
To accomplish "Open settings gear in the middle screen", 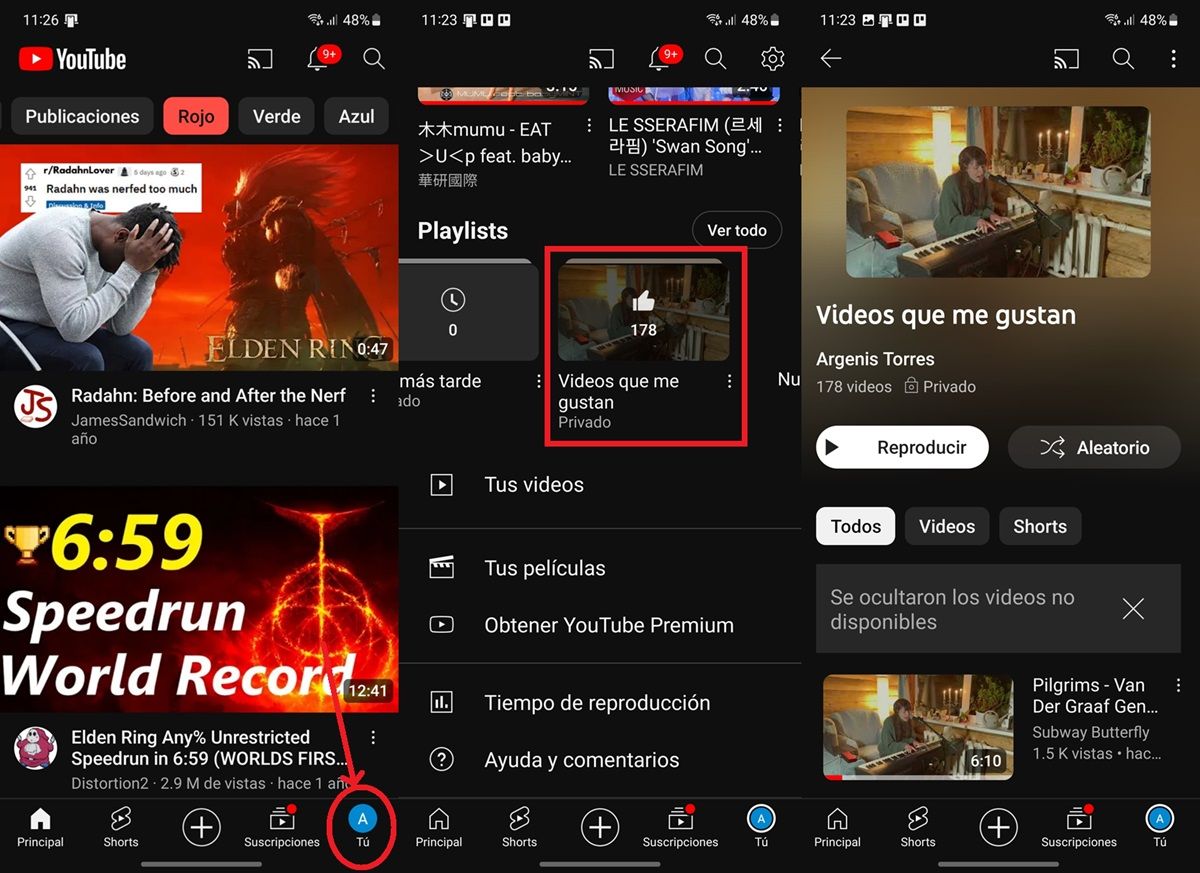I will coord(772,59).
